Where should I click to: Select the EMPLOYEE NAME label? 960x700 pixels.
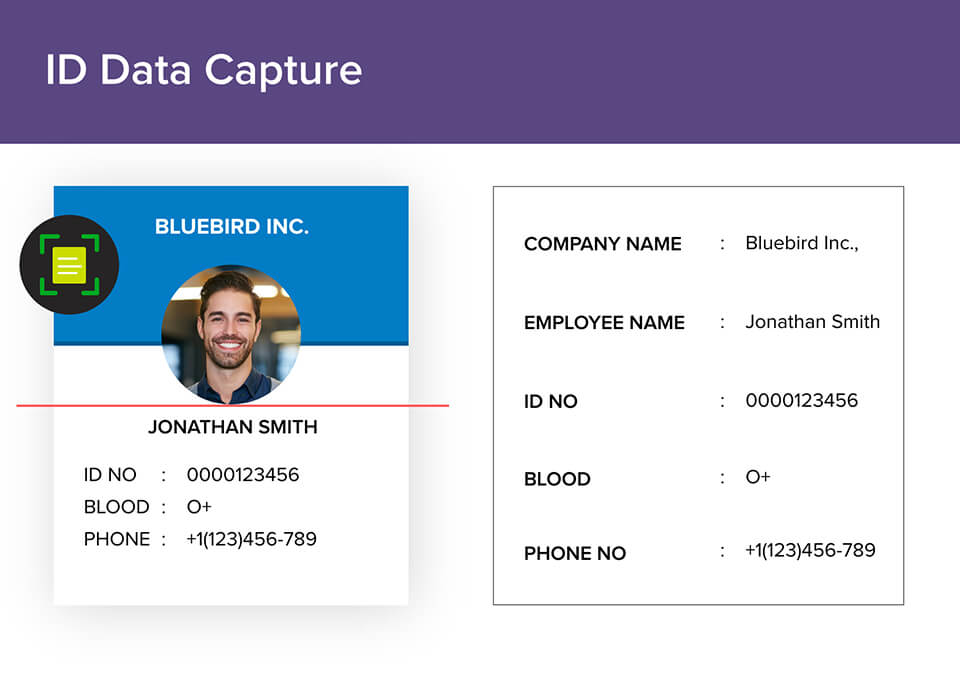pos(604,323)
